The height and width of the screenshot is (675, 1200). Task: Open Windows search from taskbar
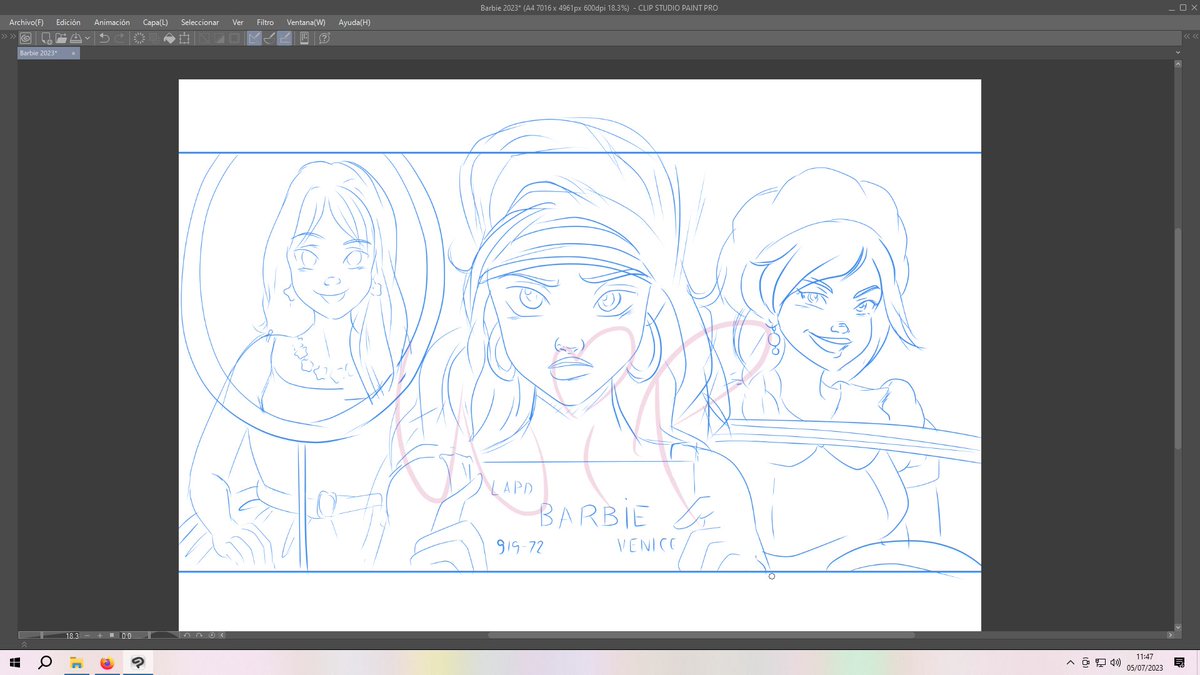tap(44, 662)
